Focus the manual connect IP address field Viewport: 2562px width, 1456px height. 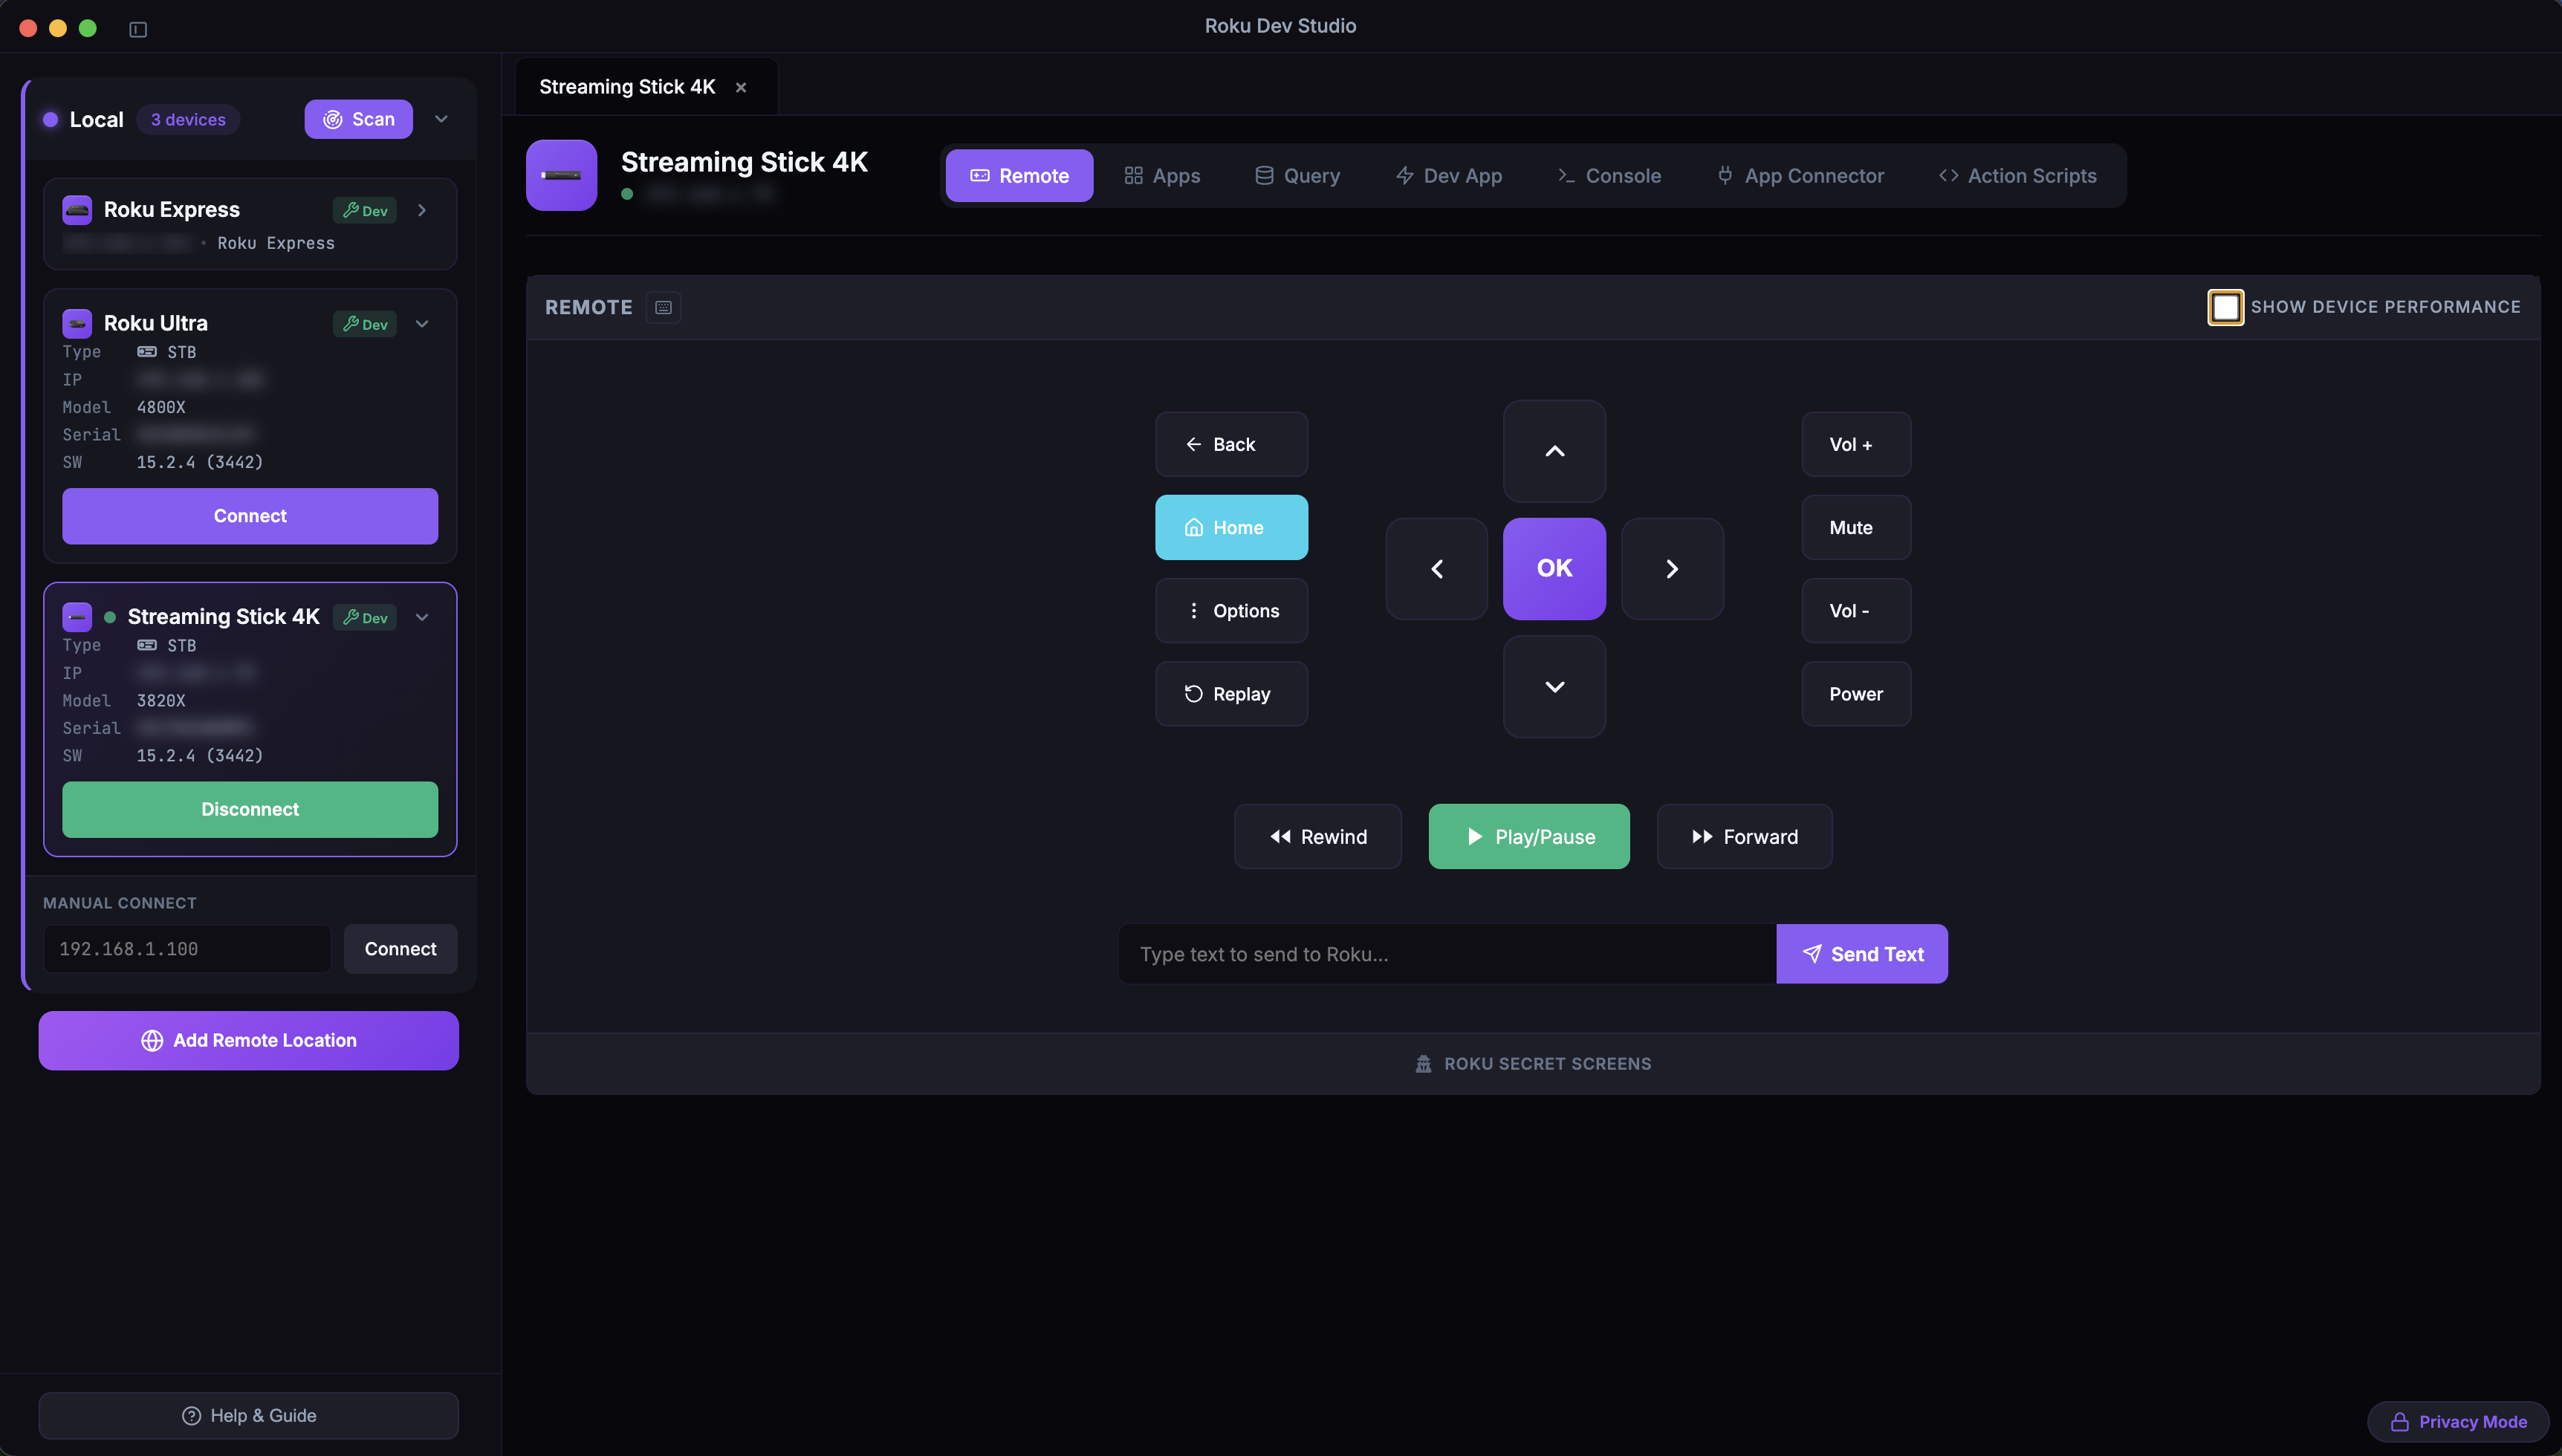point(187,949)
